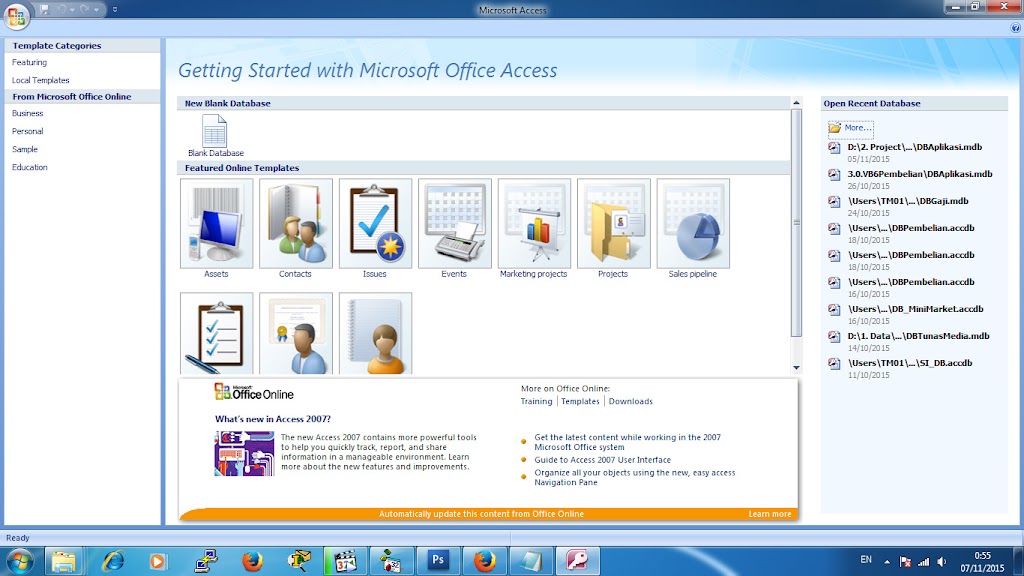Screen dimensions: 1024x576
Task: Click the network signal tray icon
Action: pyautogui.click(x=923, y=562)
